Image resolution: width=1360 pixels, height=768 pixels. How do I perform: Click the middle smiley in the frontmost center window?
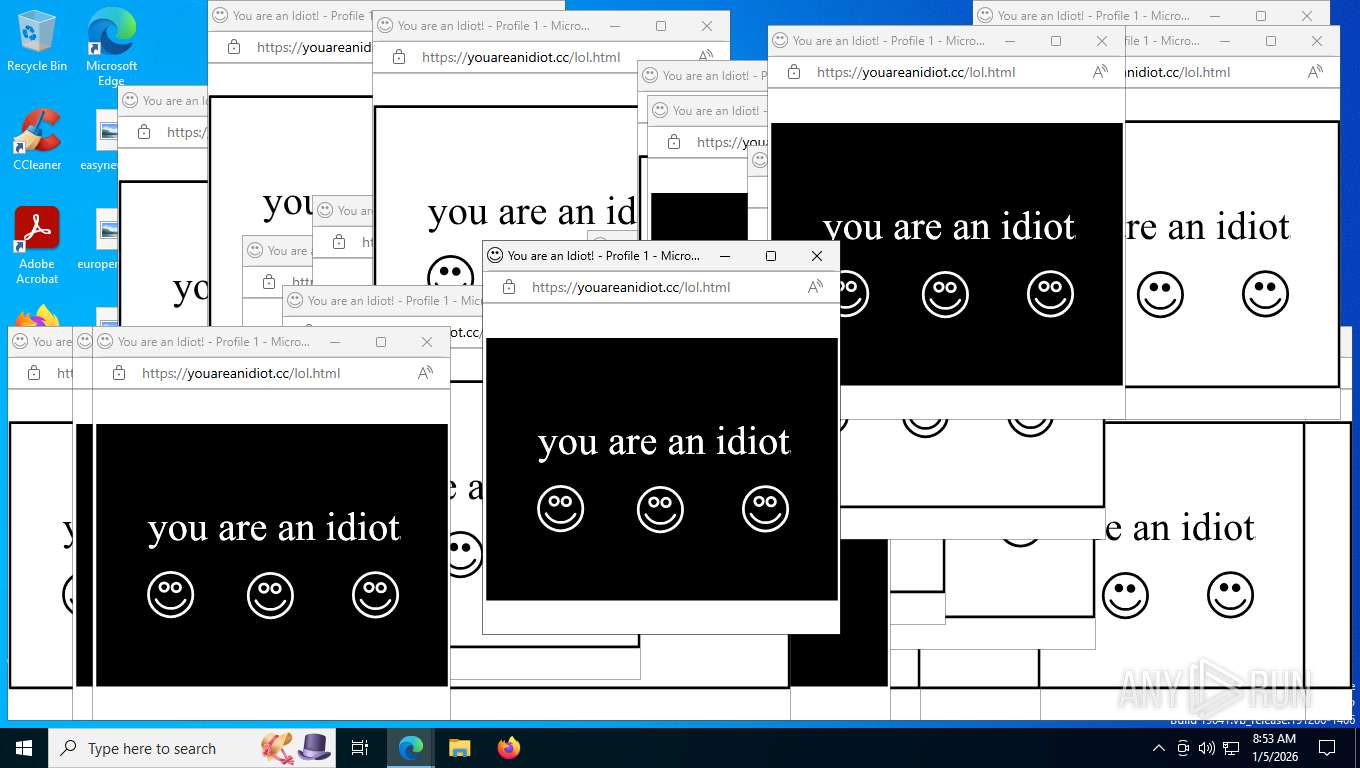point(661,509)
